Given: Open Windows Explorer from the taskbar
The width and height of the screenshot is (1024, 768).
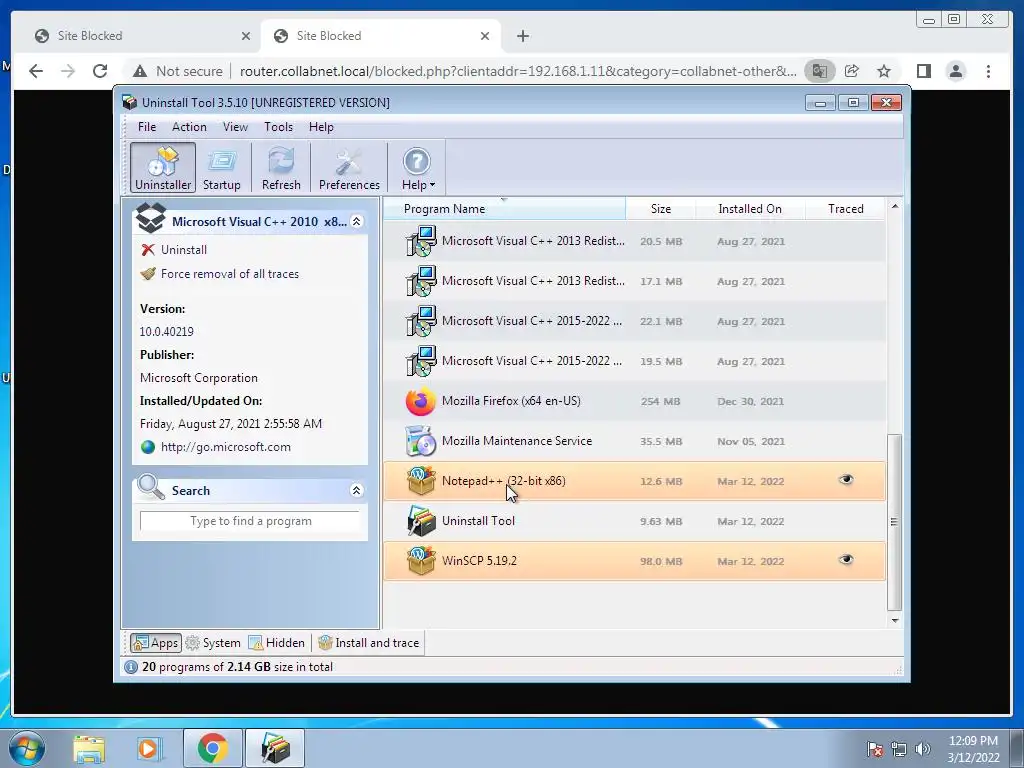Looking at the screenshot, I should pos(89,748).
